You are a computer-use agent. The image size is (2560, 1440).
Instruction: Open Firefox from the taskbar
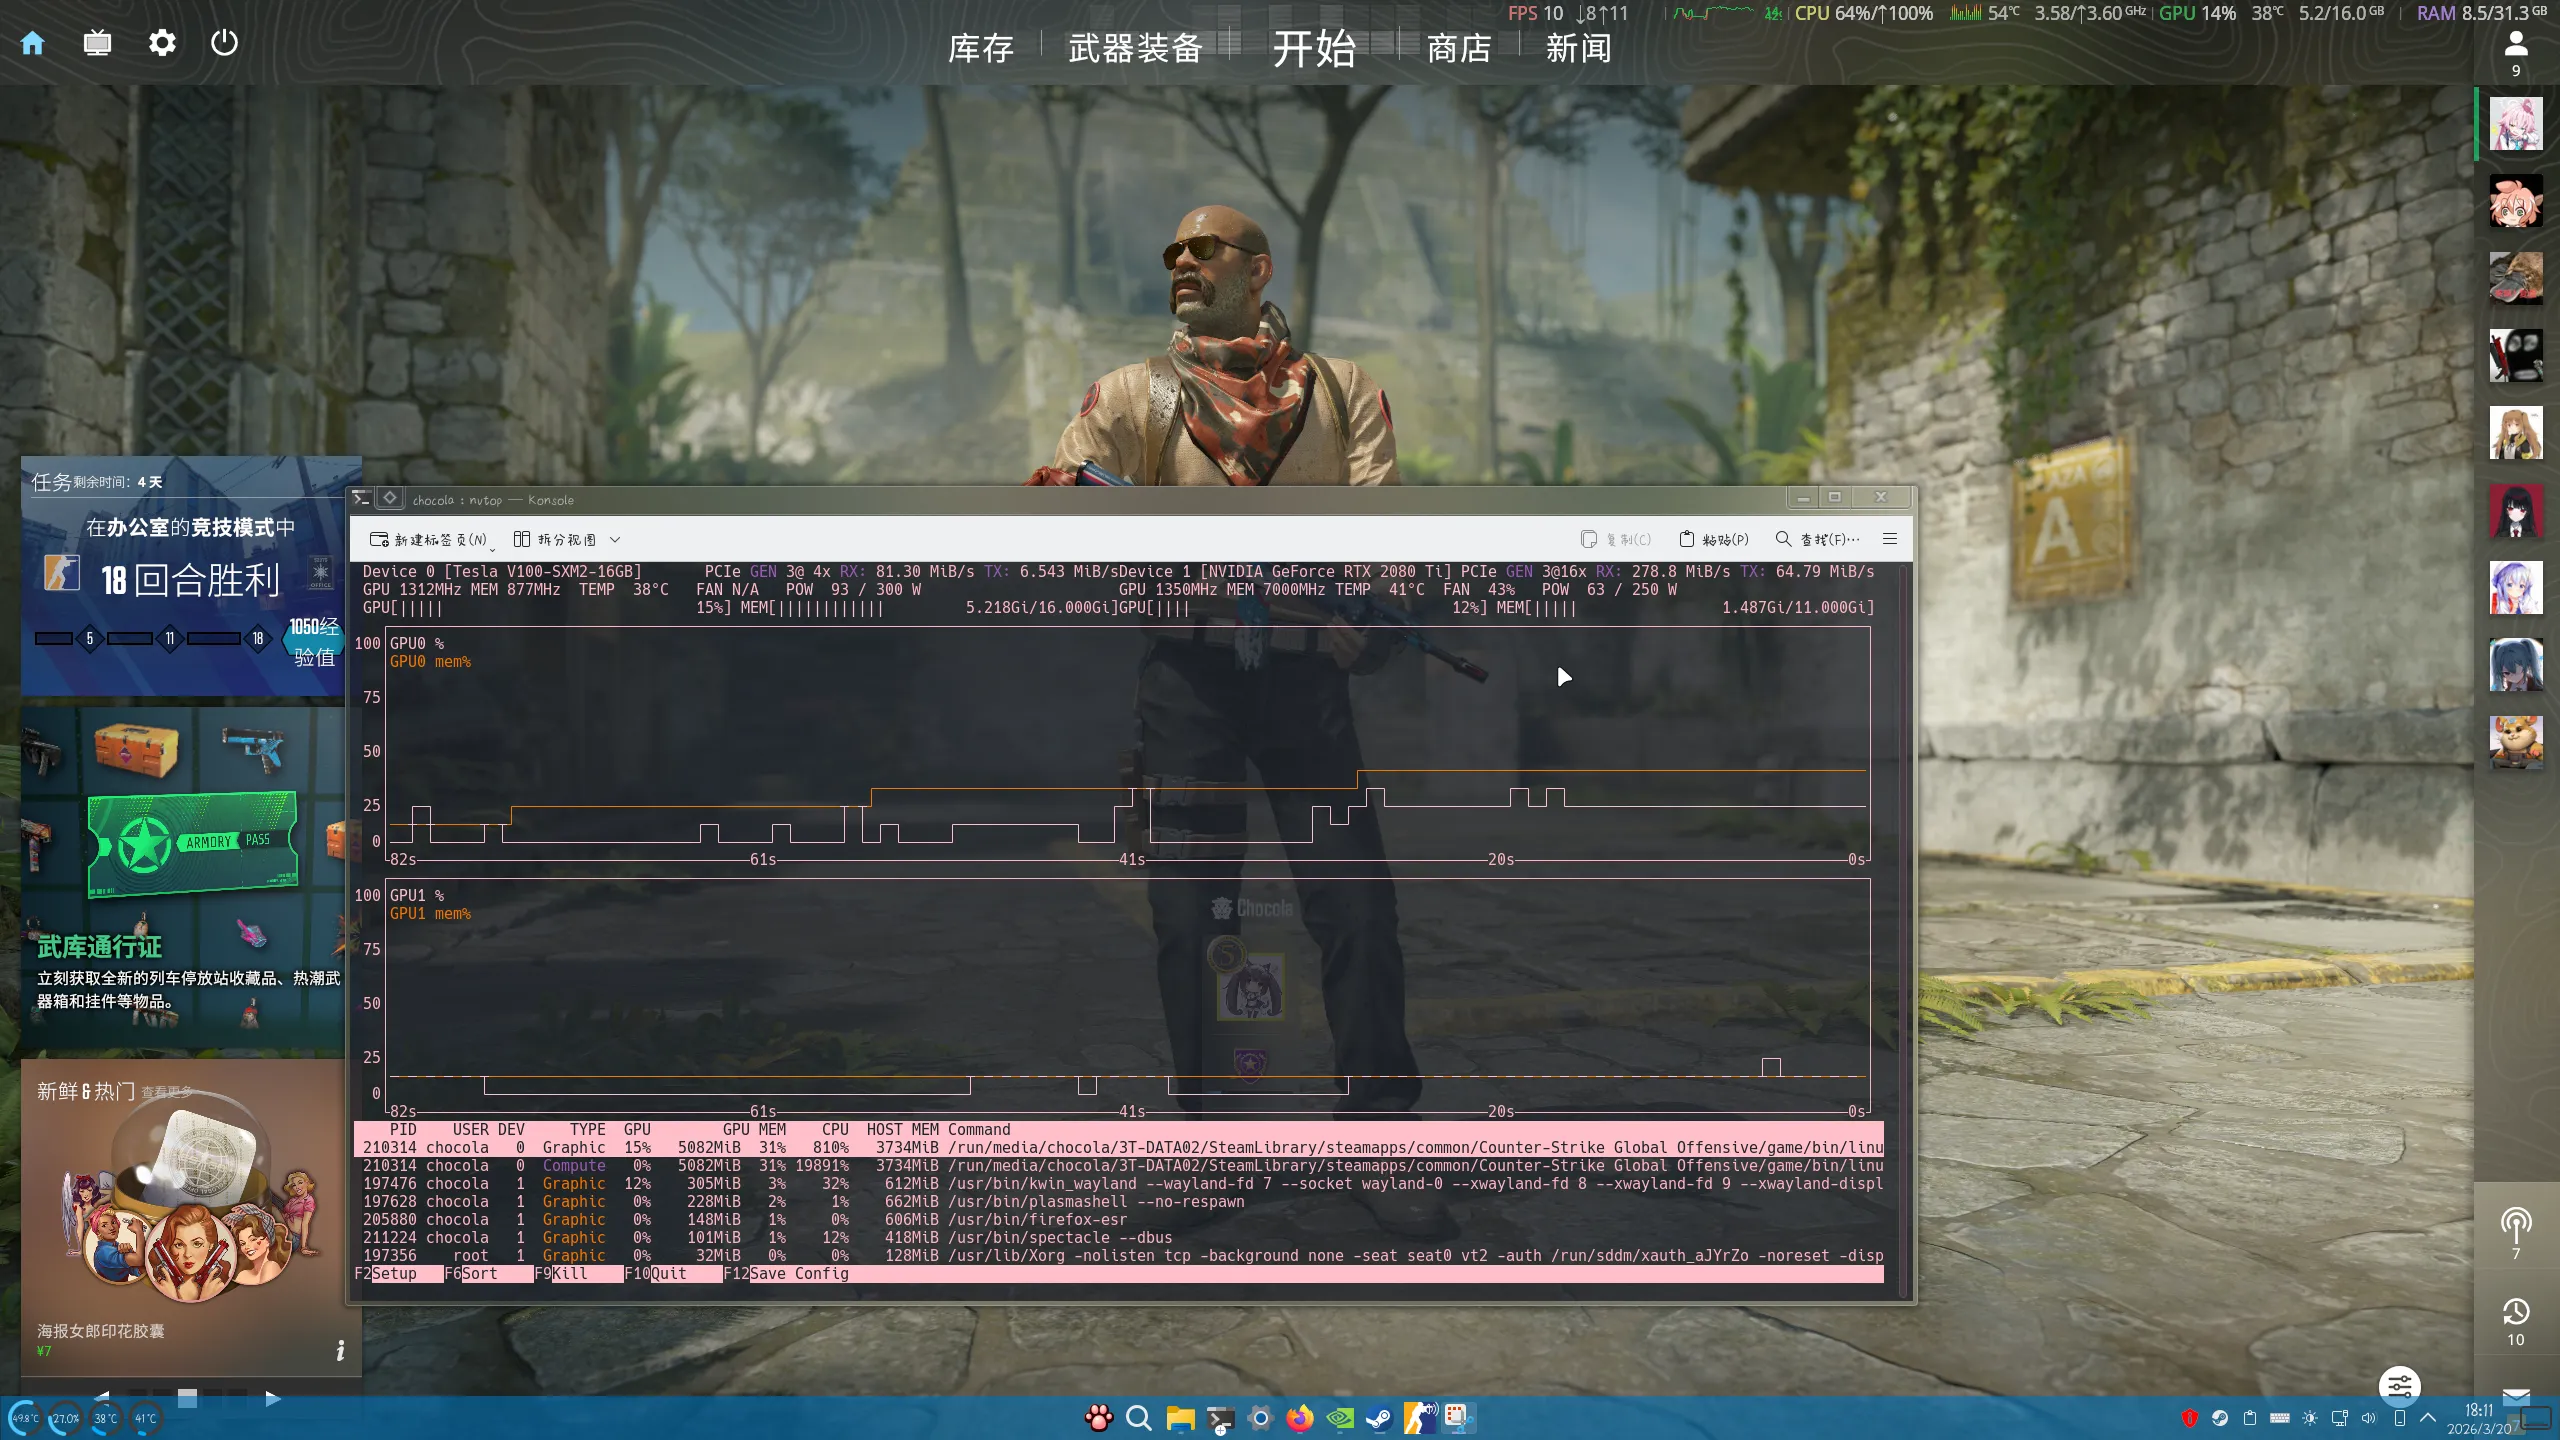pyautogui.click(x=1299, y=1418)
